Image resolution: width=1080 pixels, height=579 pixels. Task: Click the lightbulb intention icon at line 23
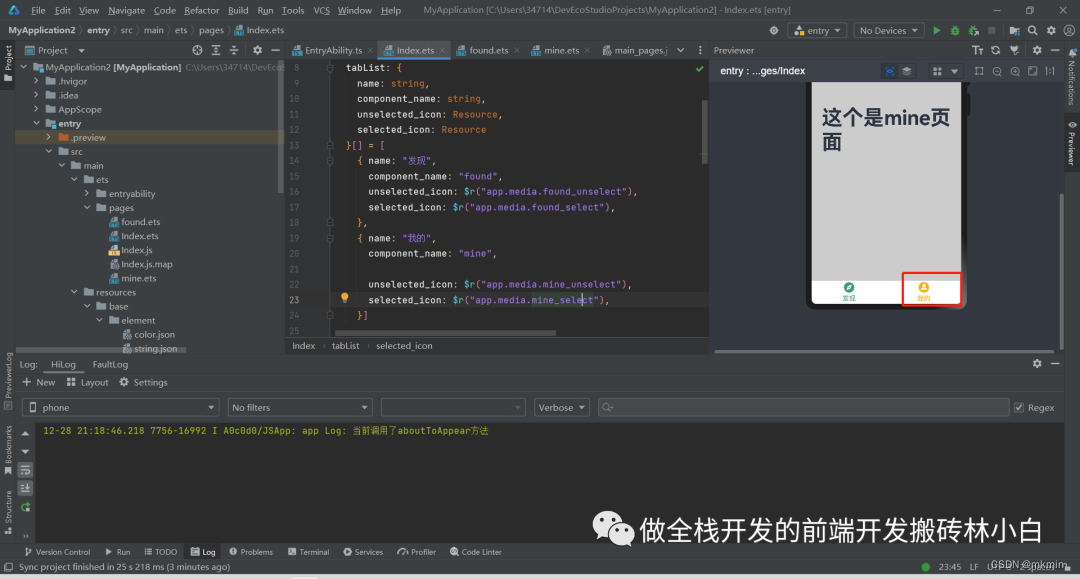(x=344, y=298)
